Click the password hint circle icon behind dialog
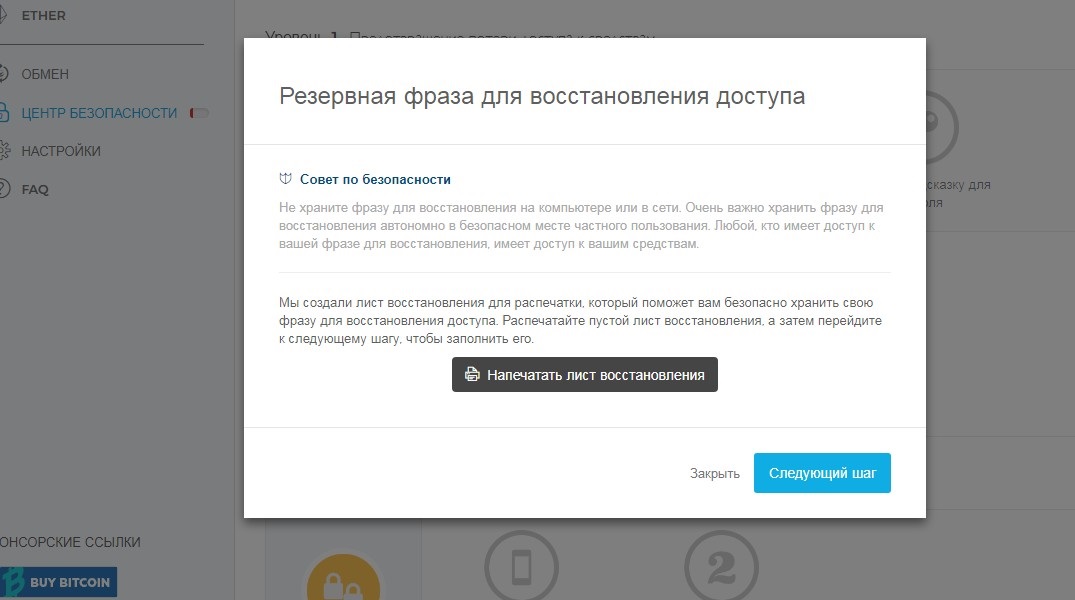 point(942,127)
